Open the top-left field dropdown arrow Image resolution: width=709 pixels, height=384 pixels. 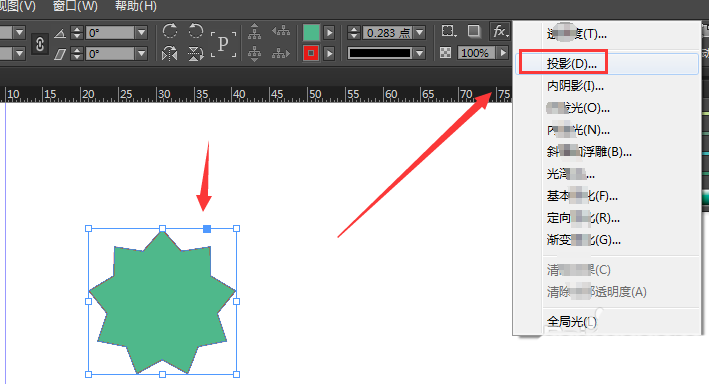[x=19, y=33]
